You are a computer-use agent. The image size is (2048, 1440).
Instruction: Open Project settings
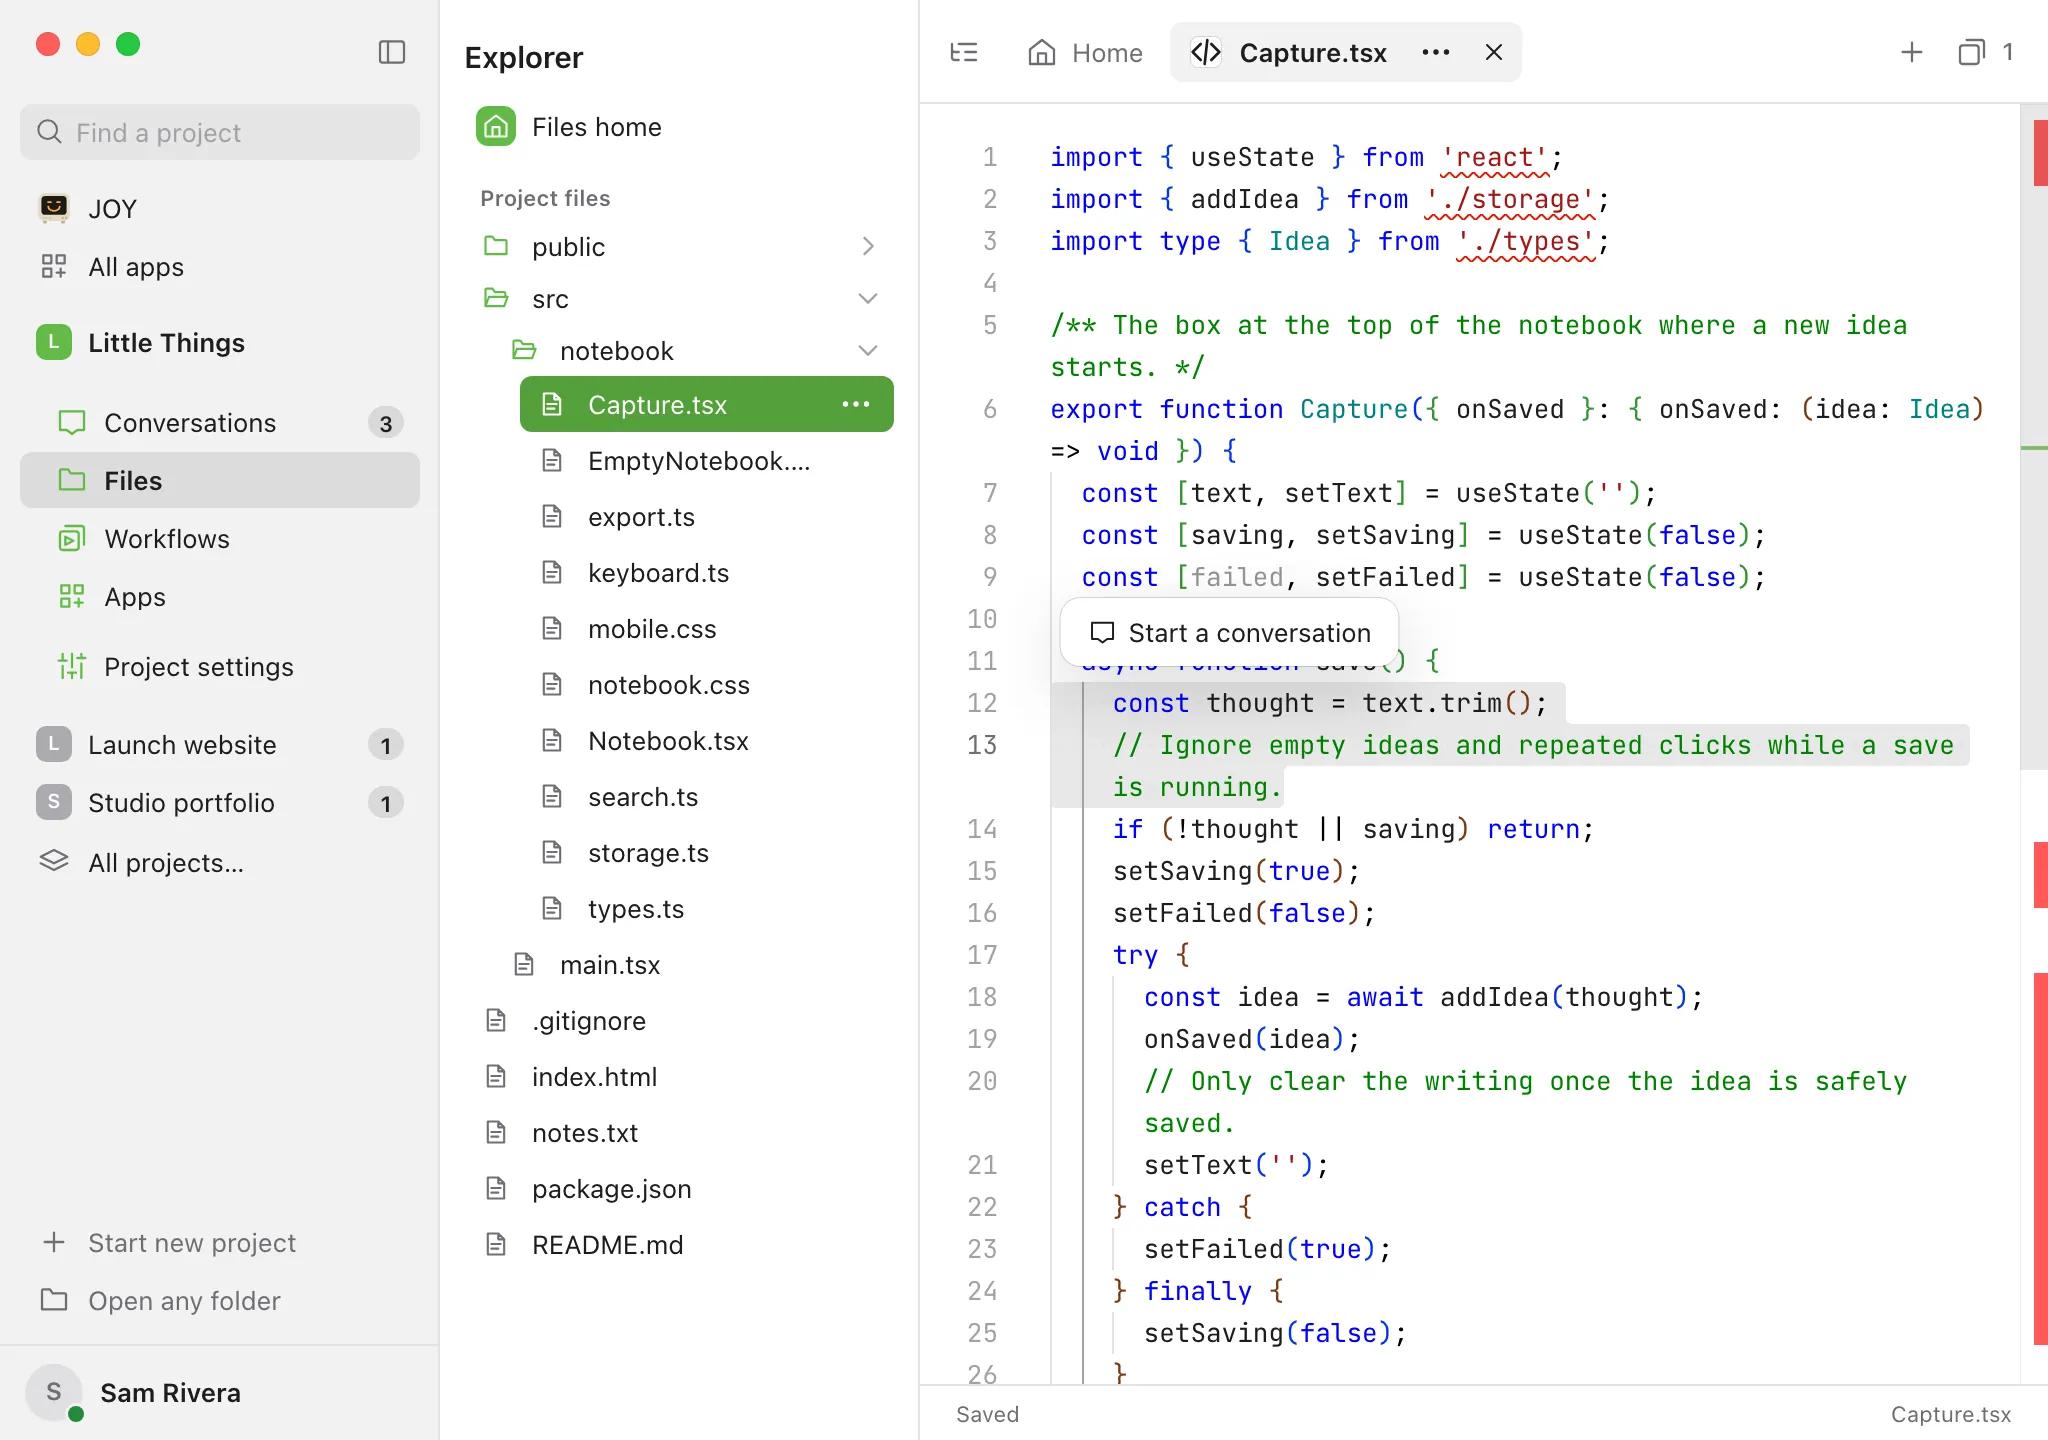coord(220,666)
